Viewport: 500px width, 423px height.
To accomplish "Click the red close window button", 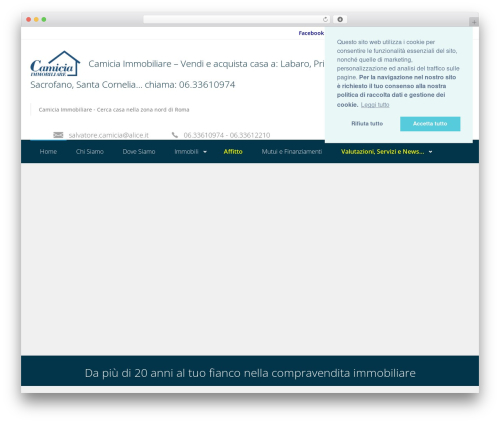I will pos(29,19).
